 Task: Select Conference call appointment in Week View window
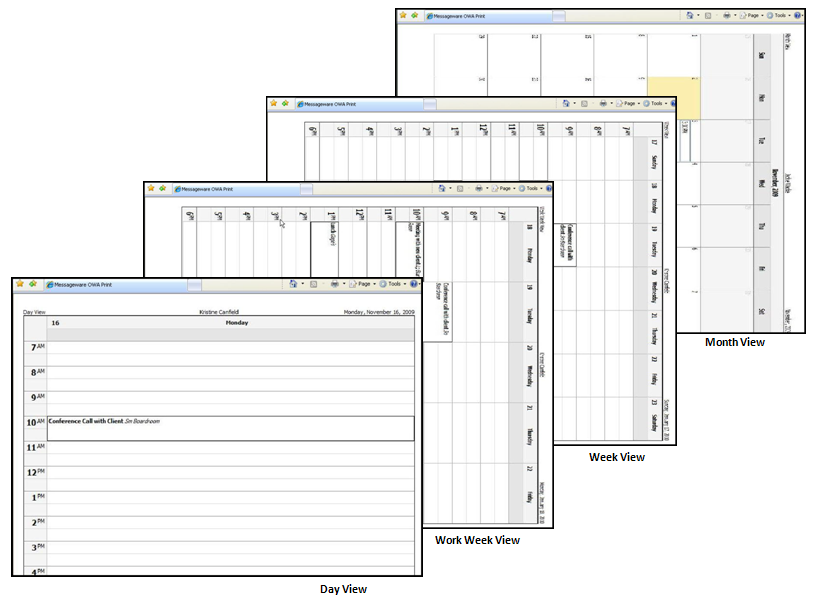click(565, 245)
